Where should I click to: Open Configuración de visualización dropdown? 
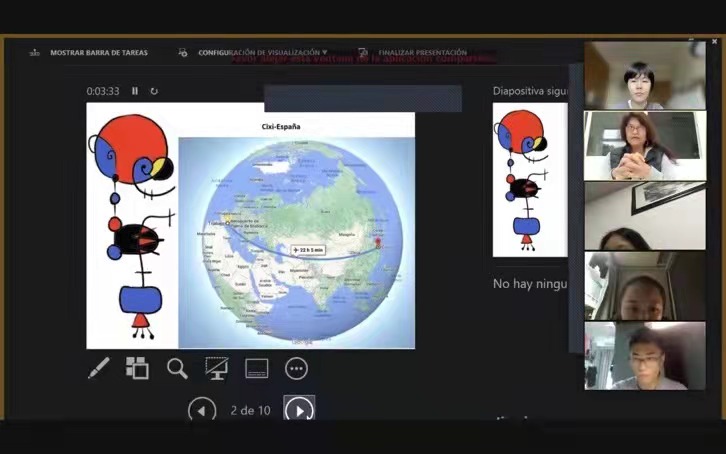[263, 53]
